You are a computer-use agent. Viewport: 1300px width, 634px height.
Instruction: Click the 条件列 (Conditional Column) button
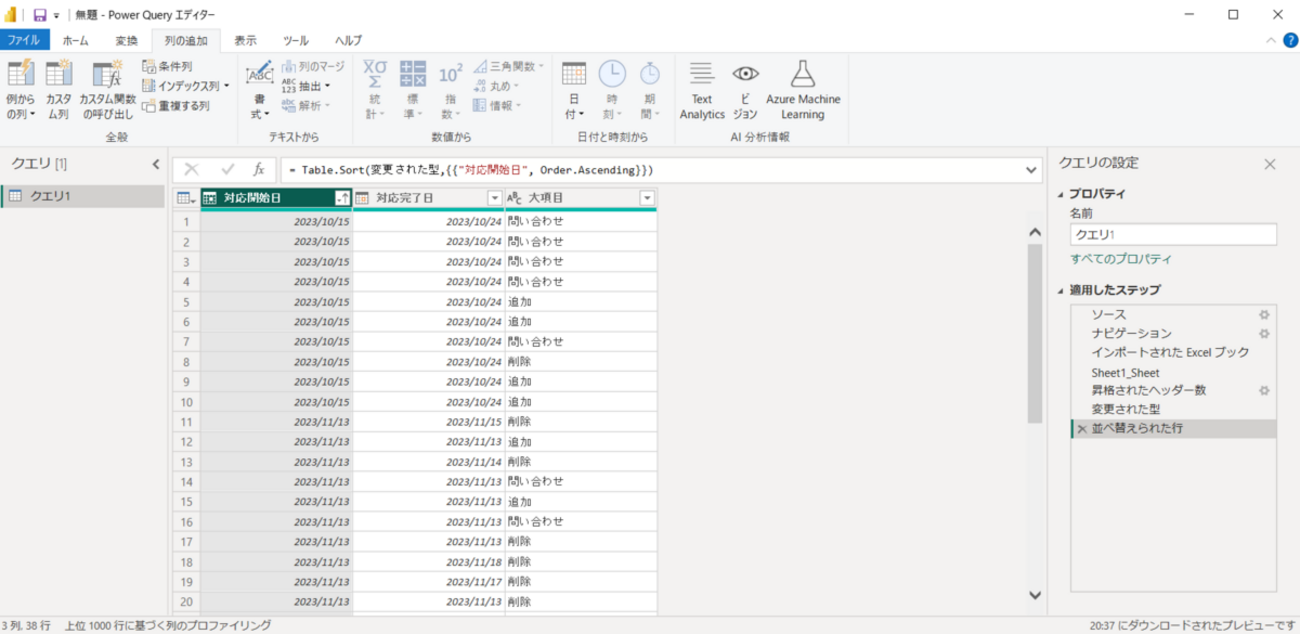(x=167, y=66)
